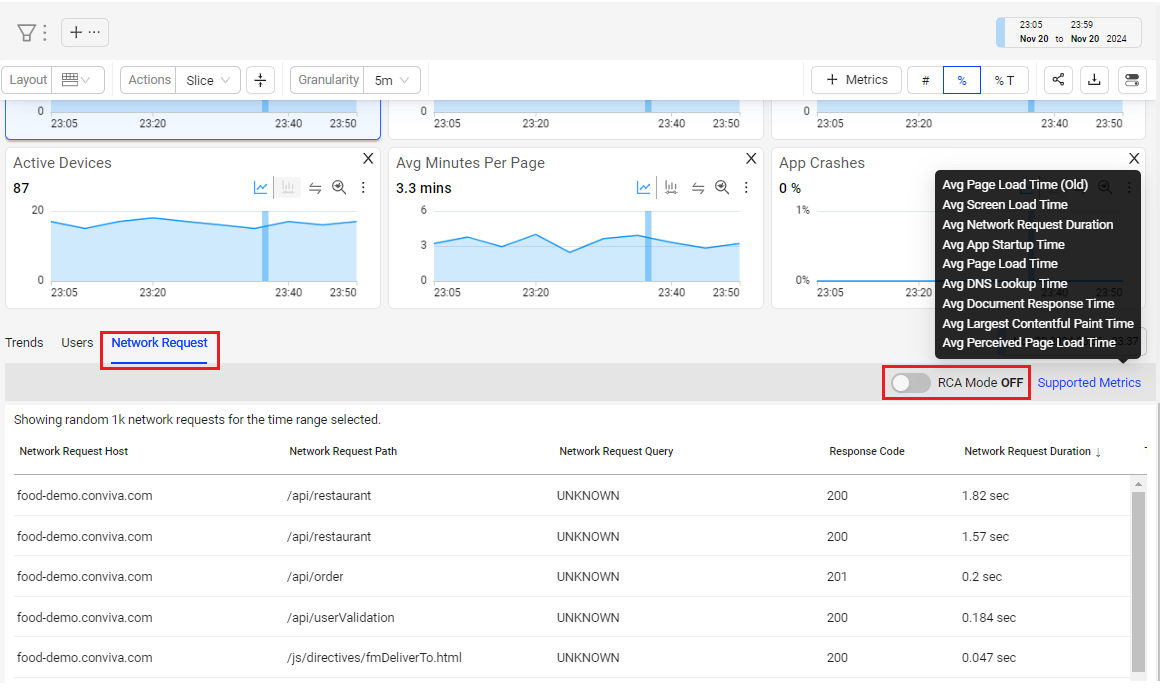Close the App Crashes widget
This screenshot has width=1160, height=697.
[1134, 159]
